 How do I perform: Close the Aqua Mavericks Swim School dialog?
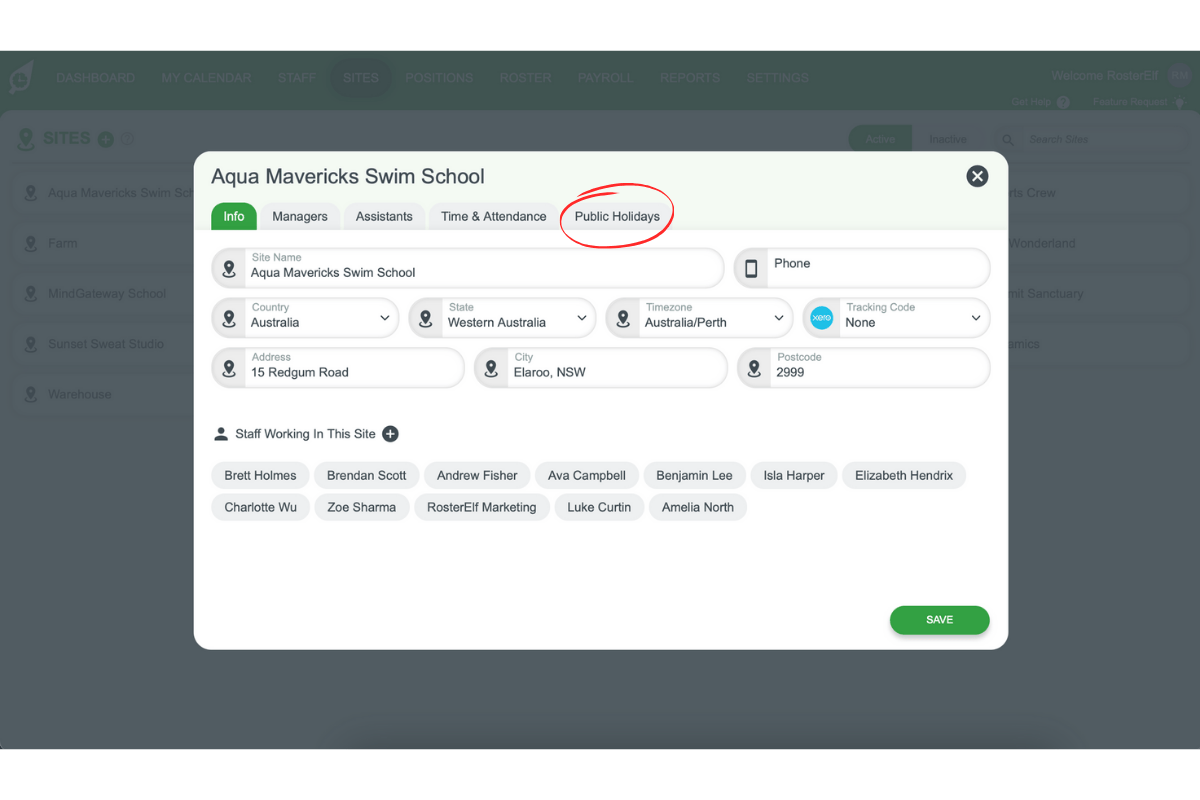[977, 176]
